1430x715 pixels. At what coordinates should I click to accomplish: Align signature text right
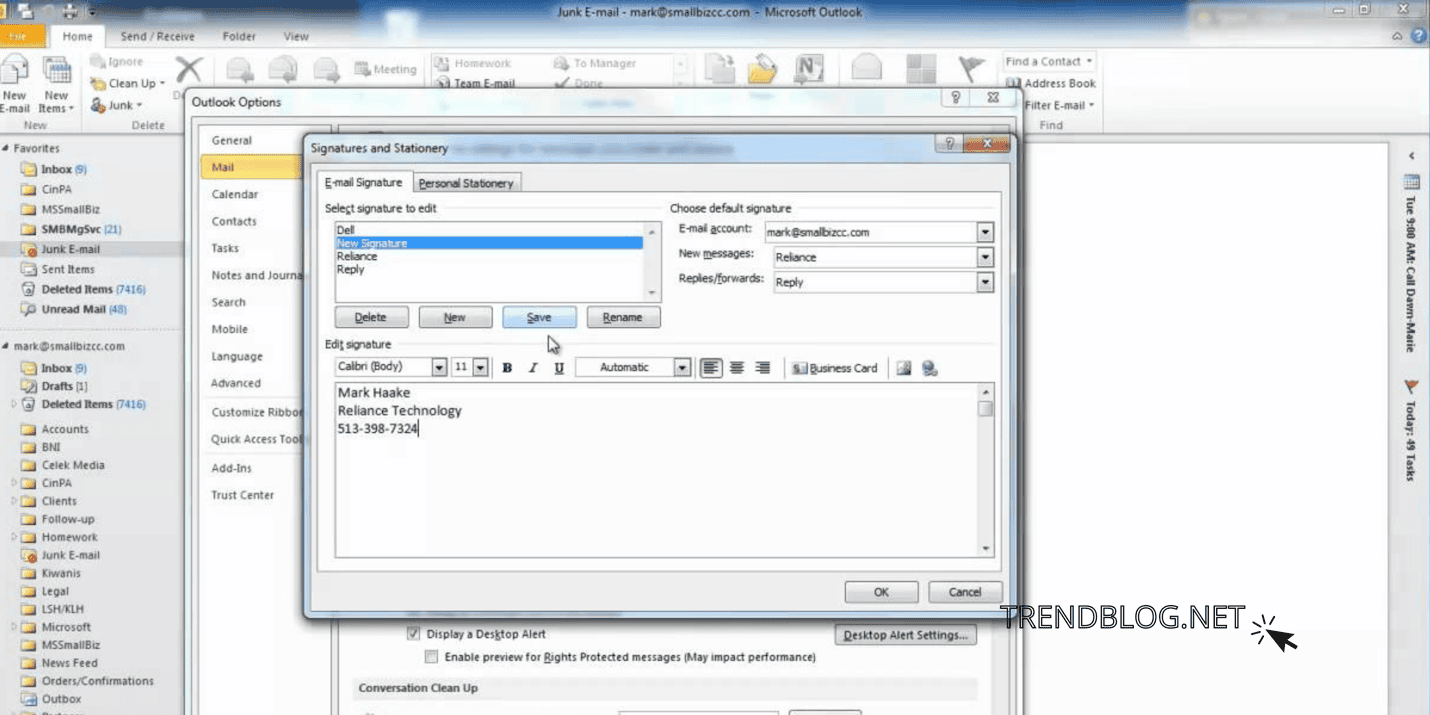click(763, 368)
